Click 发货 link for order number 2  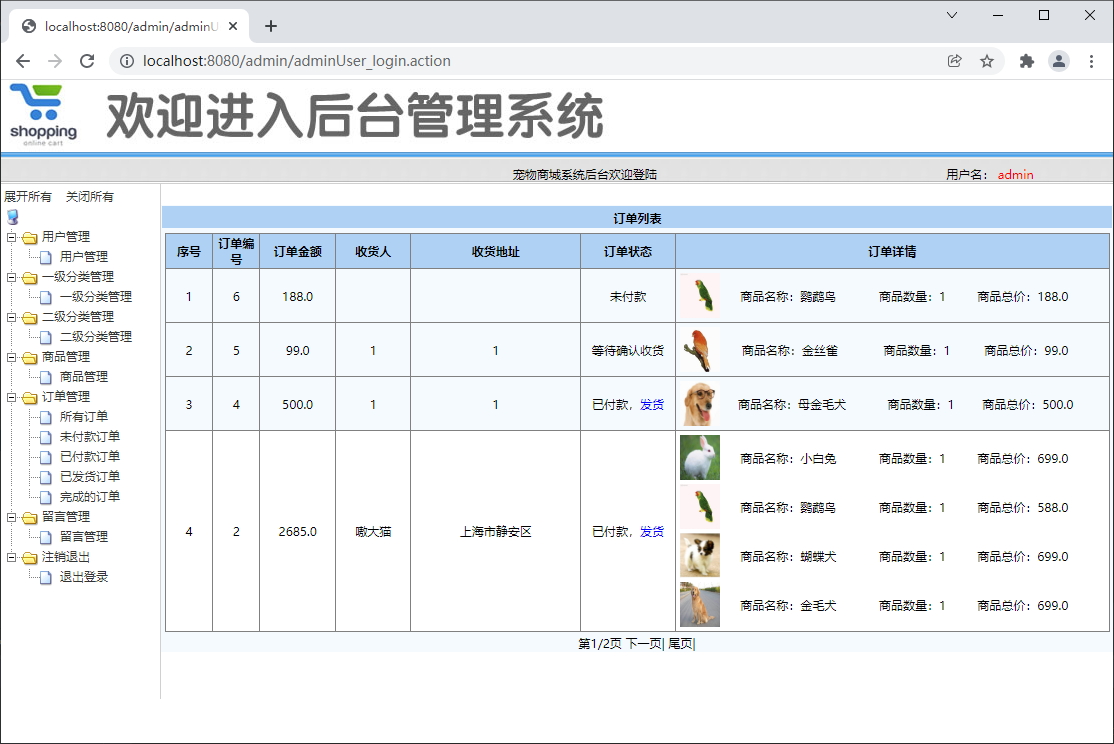pos(652,532)
